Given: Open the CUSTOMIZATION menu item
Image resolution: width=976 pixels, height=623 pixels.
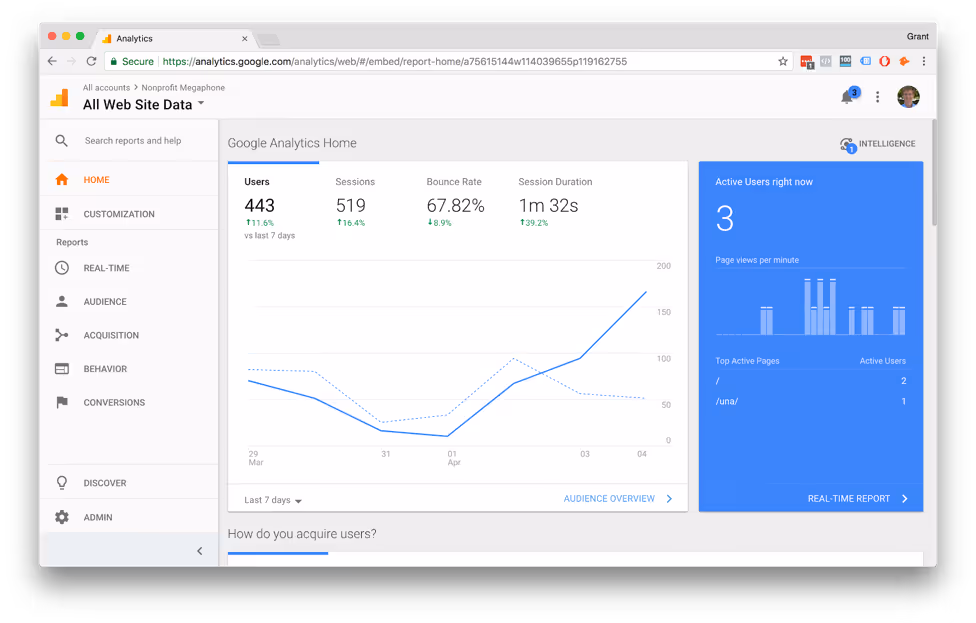Looking at the screenshot, I should (x=129, y=214).
